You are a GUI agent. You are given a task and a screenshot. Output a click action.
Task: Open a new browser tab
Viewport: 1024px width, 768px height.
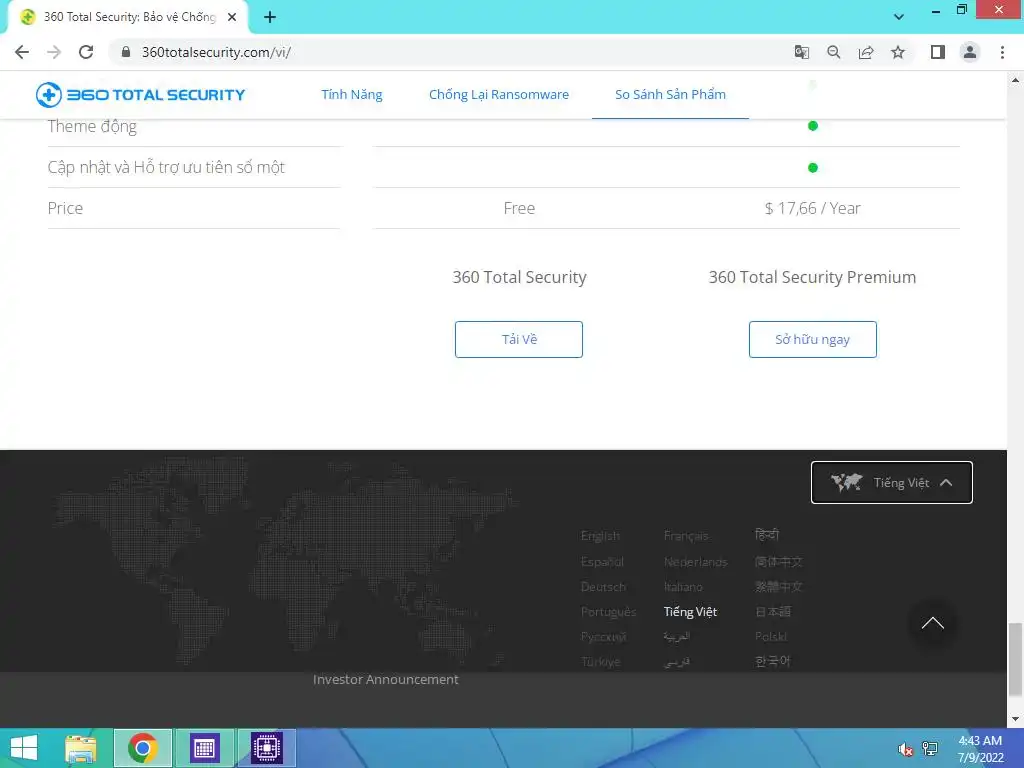(x=270, y=17)
